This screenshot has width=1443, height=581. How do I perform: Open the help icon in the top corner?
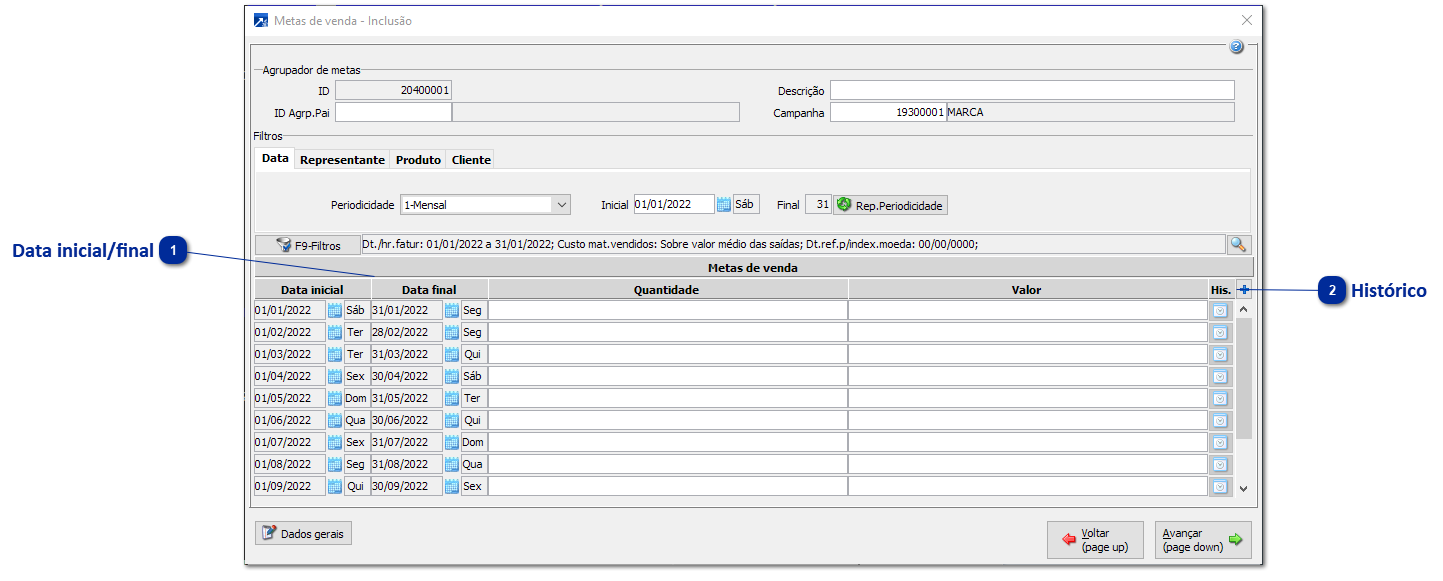pyautogui.click(x=1236, y=47)
